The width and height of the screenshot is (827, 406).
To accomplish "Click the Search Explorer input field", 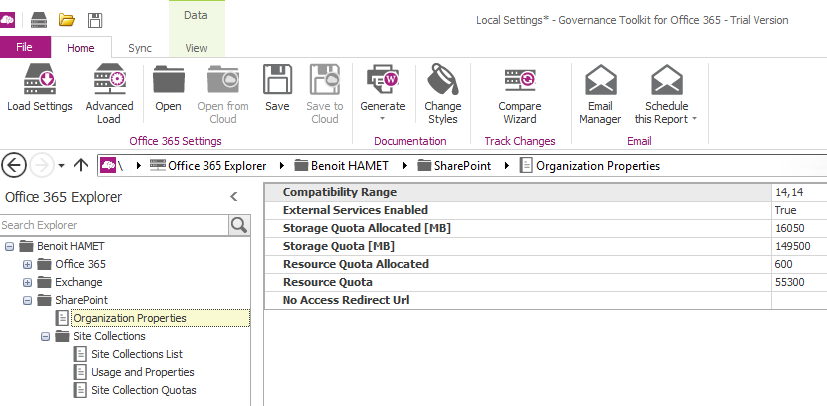I will coord(113,225).
